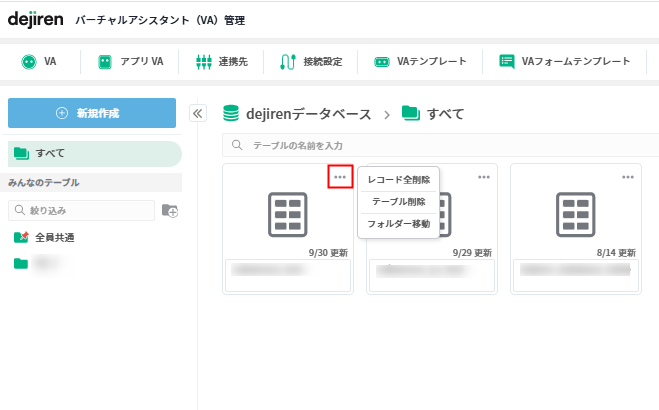Screen dimensions: 659x410
Task: Click the dejiren logo
Action: (36, 19)
